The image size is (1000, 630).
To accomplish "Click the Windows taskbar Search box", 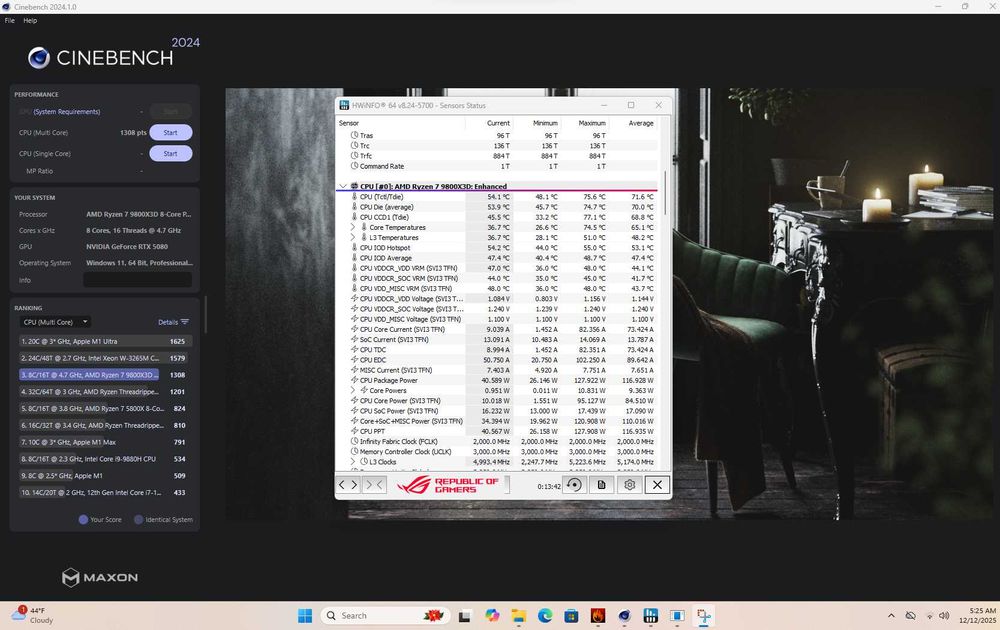I will pyautogui.click(x=385, y=615).
